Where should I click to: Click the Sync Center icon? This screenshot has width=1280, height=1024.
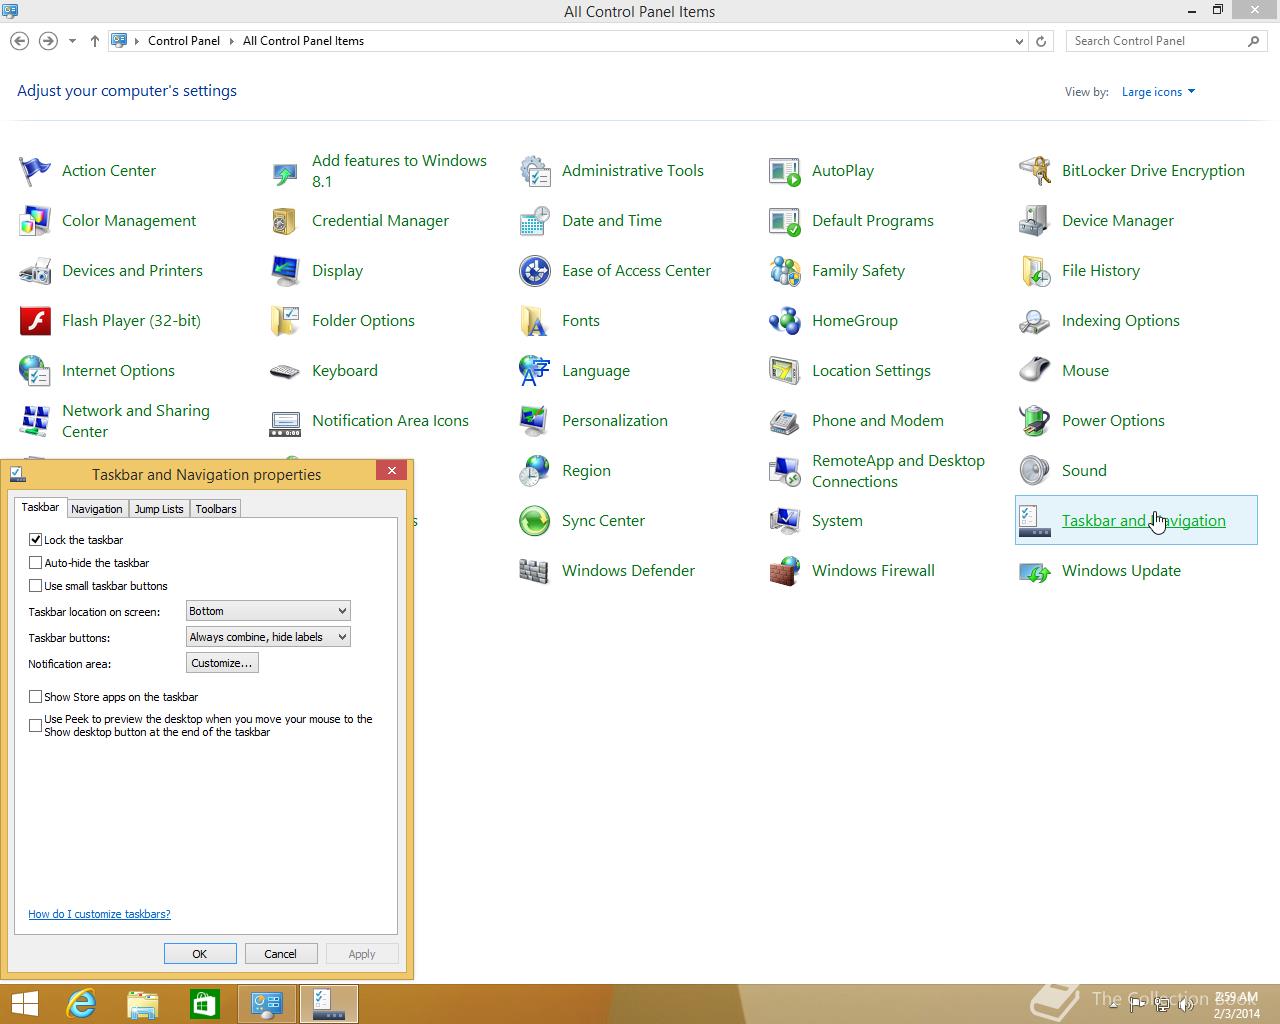tap(535, 521)
